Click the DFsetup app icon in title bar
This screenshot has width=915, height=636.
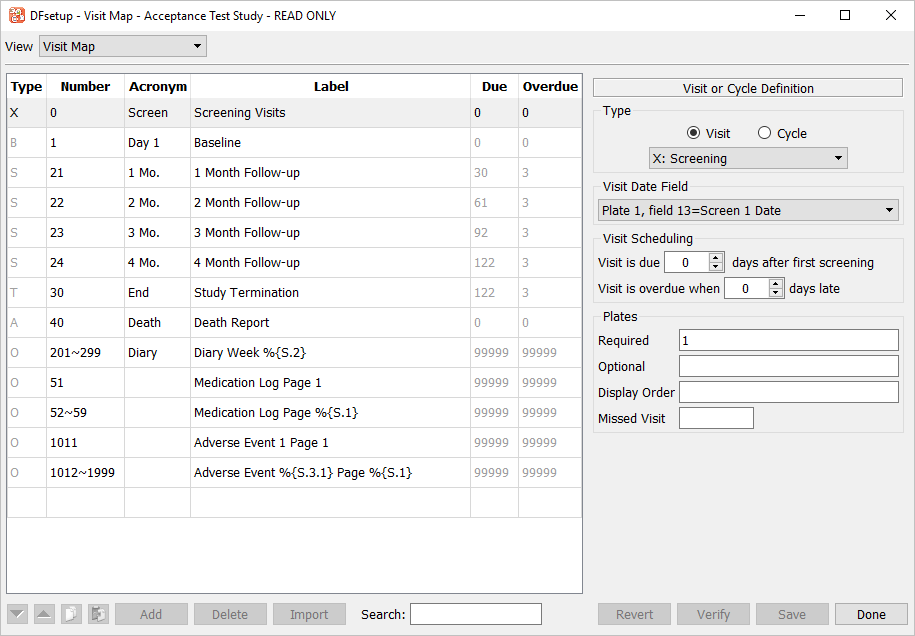coord(17,15)
